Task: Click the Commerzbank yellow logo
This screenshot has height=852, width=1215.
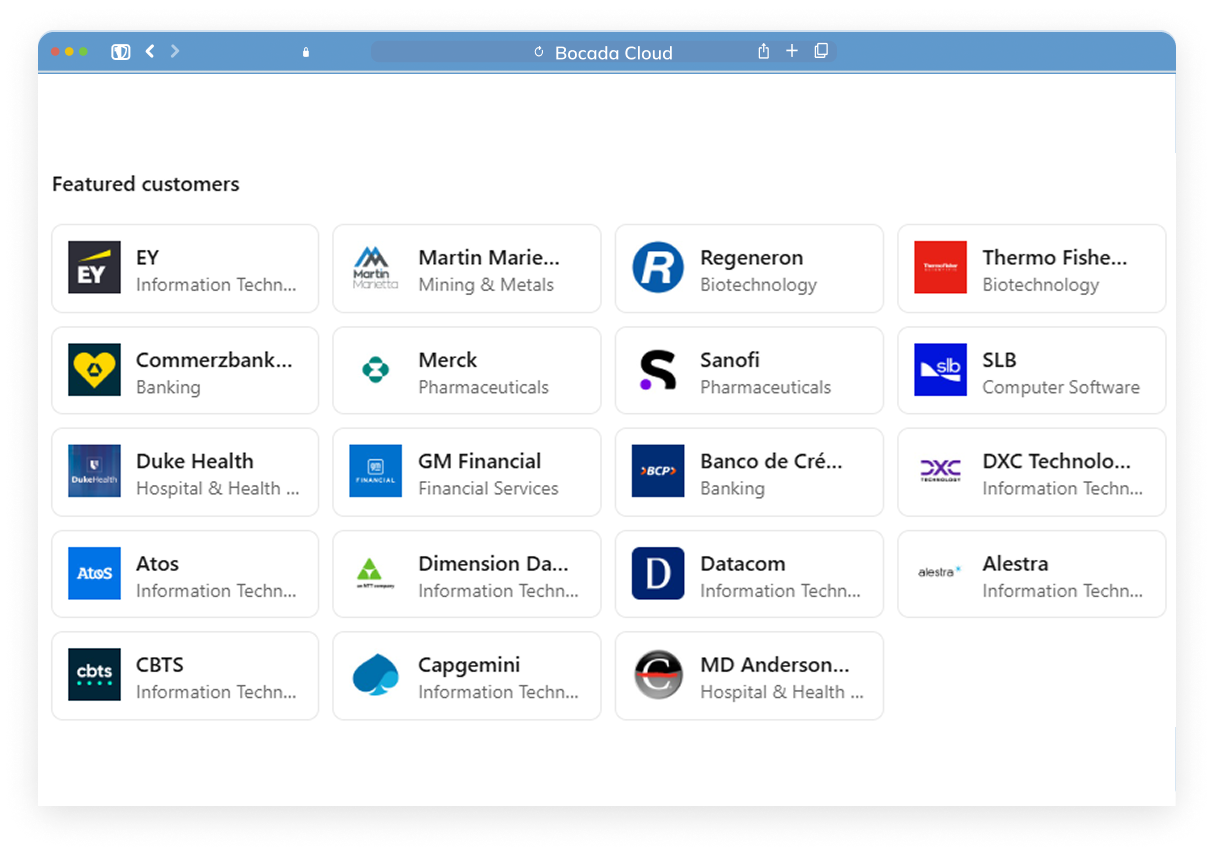Action: click(x=94, y=369)
